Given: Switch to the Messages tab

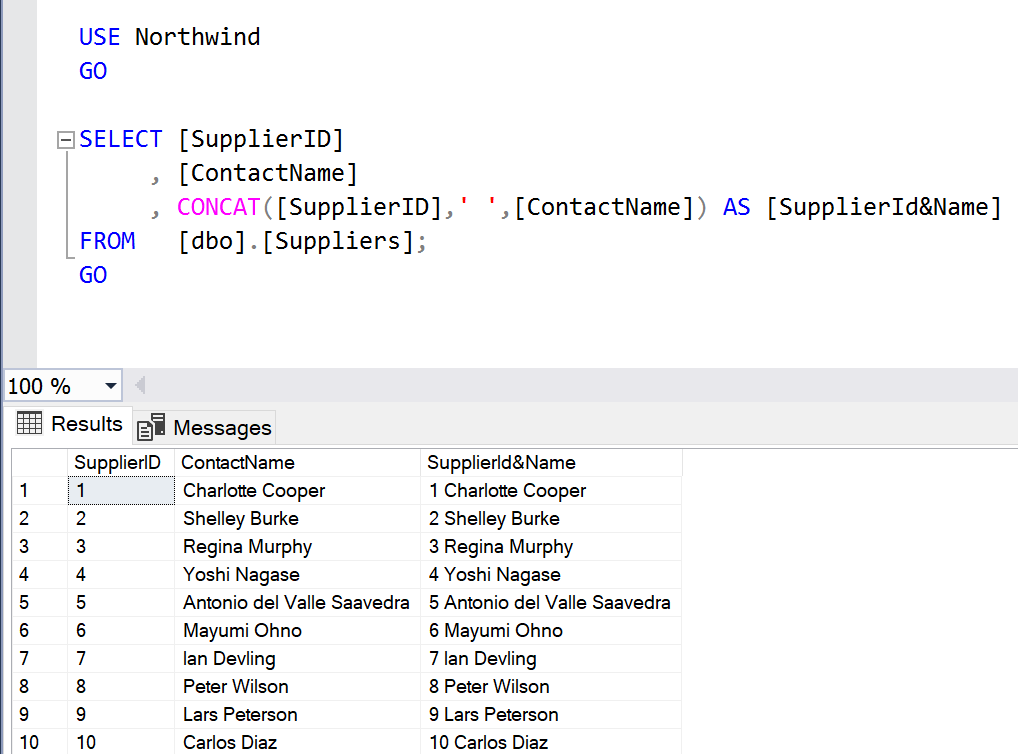Looking at the screenshot, I should (221, 428).
